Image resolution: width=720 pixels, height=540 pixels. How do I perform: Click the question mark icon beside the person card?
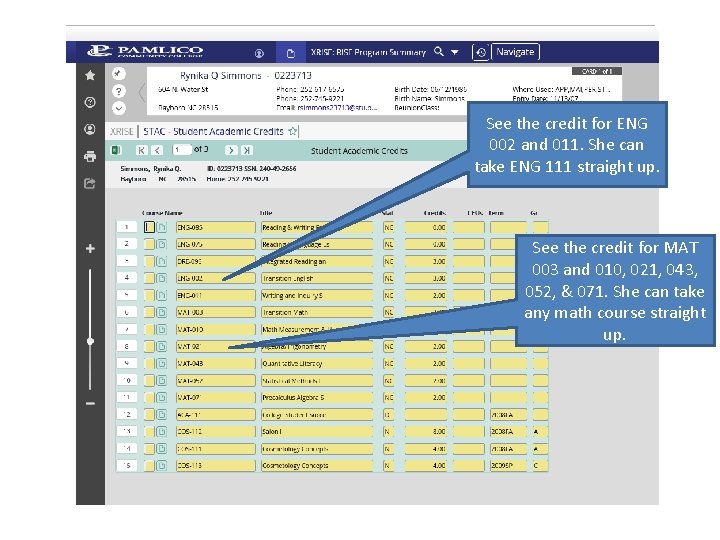click(x=118, y=91)
